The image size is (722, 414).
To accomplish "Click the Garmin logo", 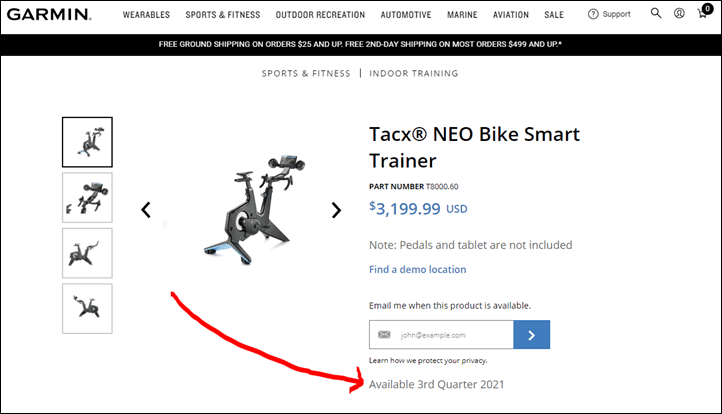I will (x=49, y=14).
